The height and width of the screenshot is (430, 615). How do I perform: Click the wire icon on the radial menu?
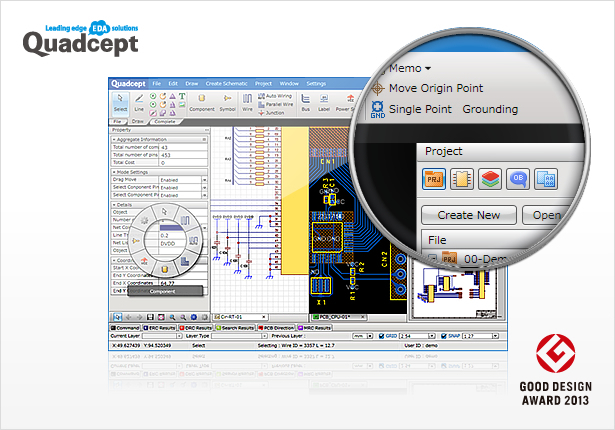pos(185,220)
